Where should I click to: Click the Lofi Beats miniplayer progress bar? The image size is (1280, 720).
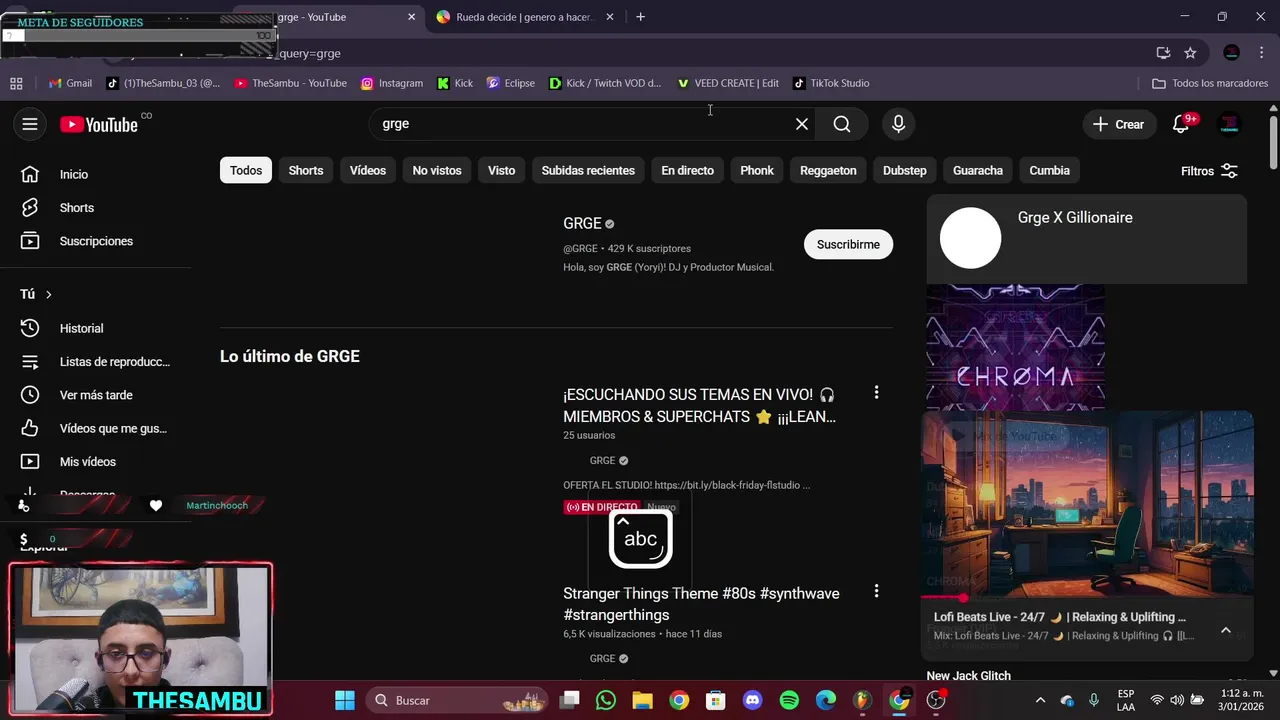tap(1087, 598)
